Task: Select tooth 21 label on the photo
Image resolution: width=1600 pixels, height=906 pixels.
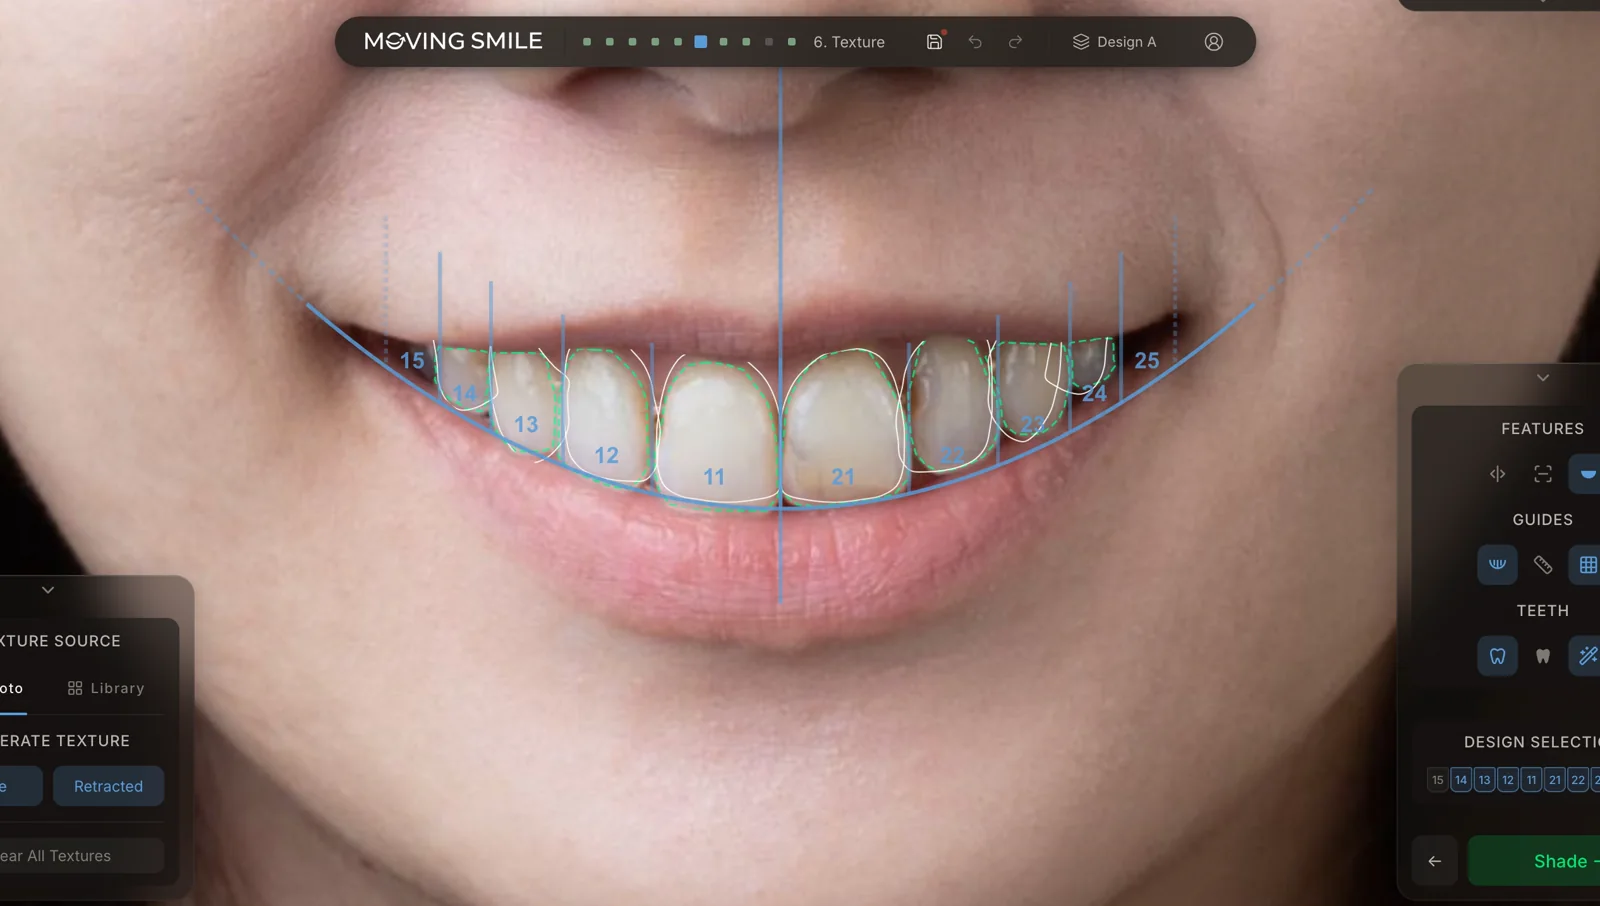Action: pos(843,477)
